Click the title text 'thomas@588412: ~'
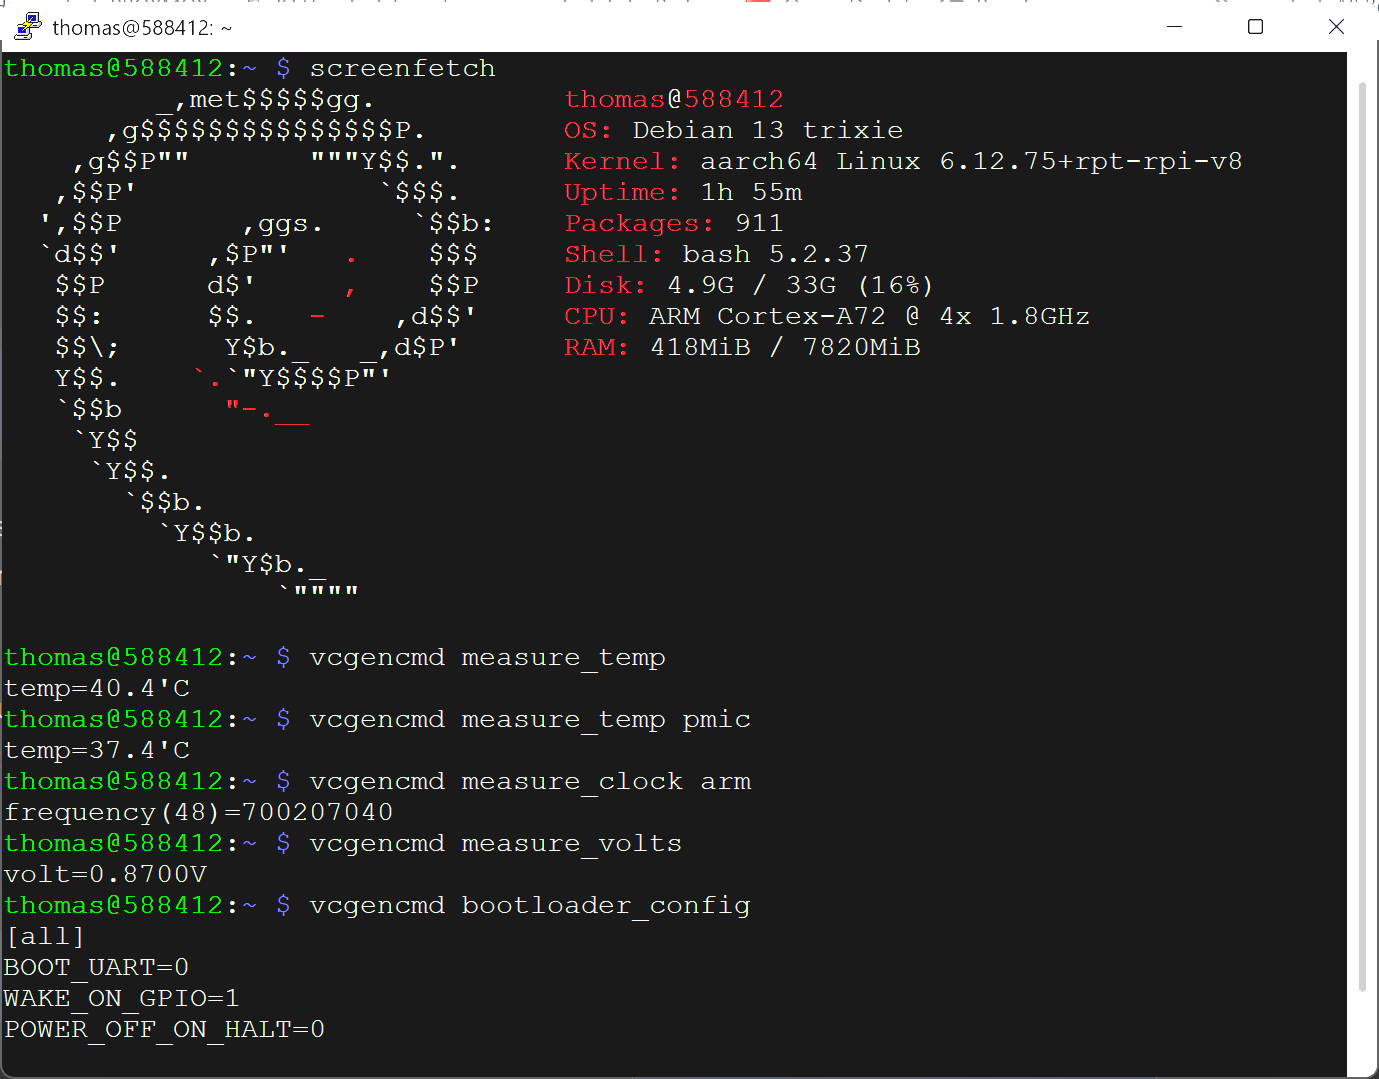Viewport: 1379px width, 1079px height. pyautogui.click(x=142, y=28)
